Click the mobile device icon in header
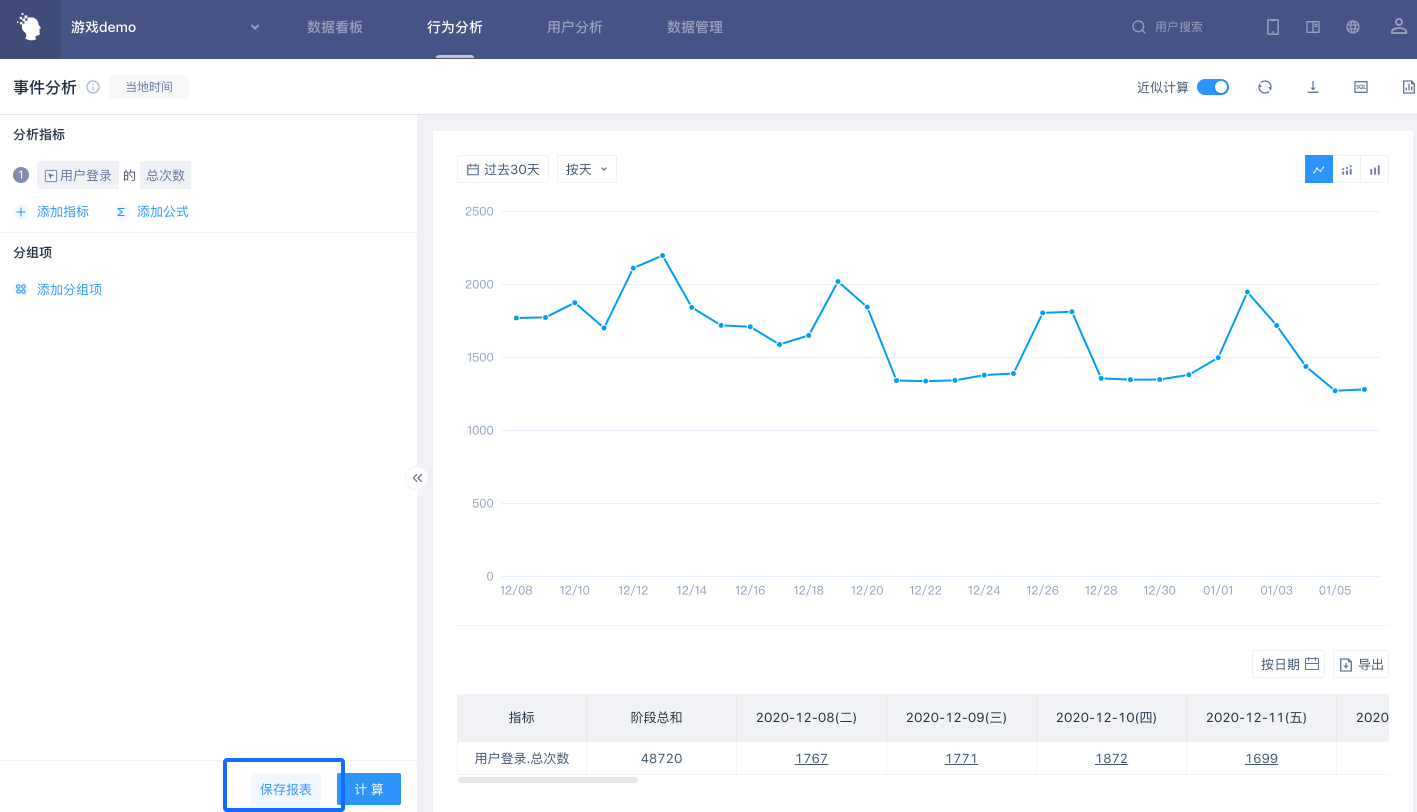Viewport: 1417px width, 812px height. tap(1273, 28)
